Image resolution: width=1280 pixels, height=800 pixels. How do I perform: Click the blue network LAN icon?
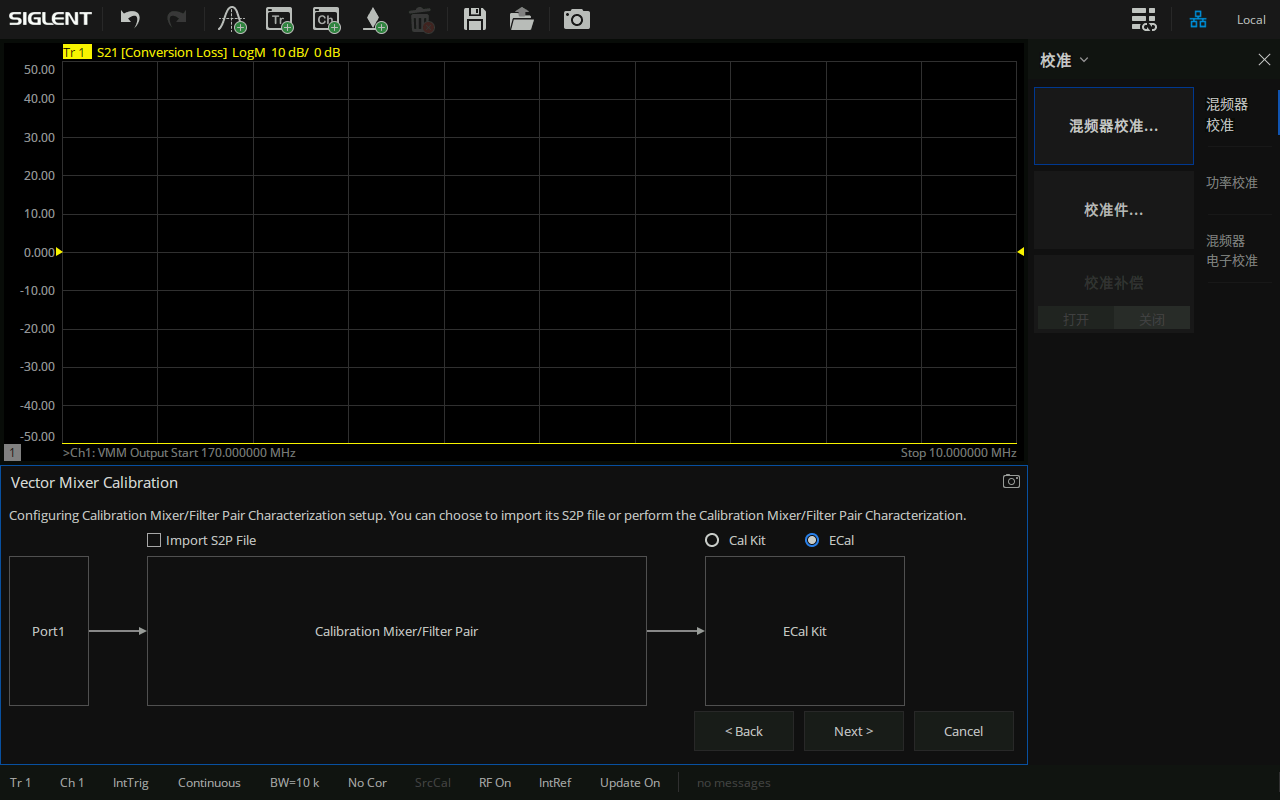(1198, 19)
